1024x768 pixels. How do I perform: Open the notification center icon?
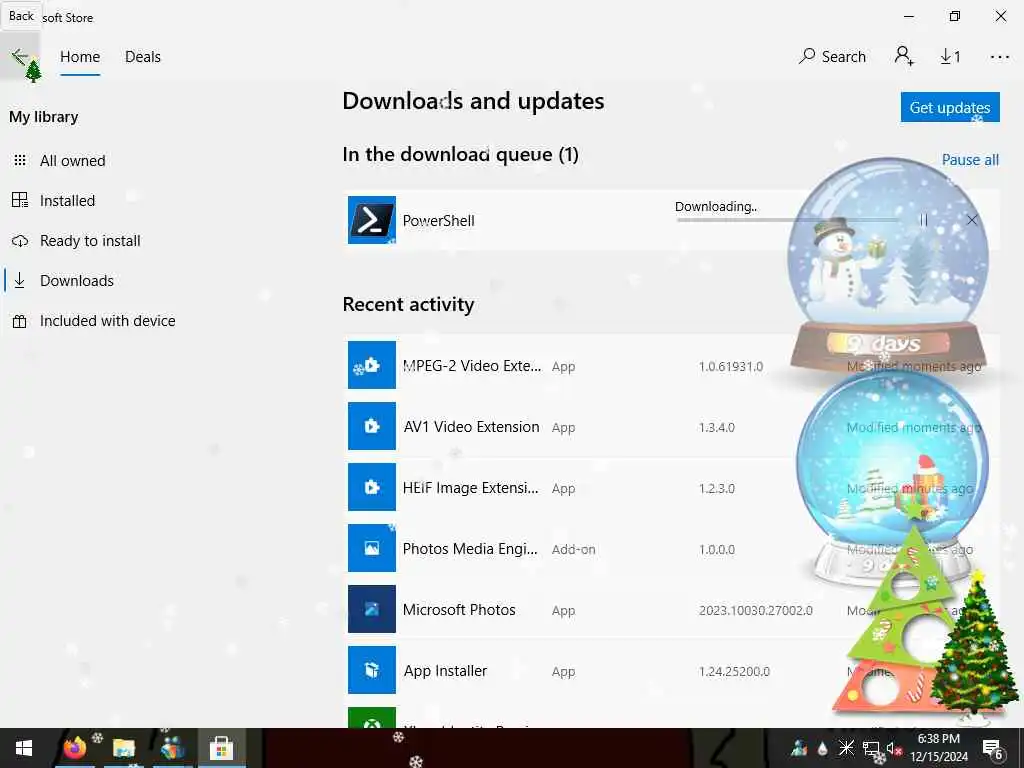[x=993, y=748]
